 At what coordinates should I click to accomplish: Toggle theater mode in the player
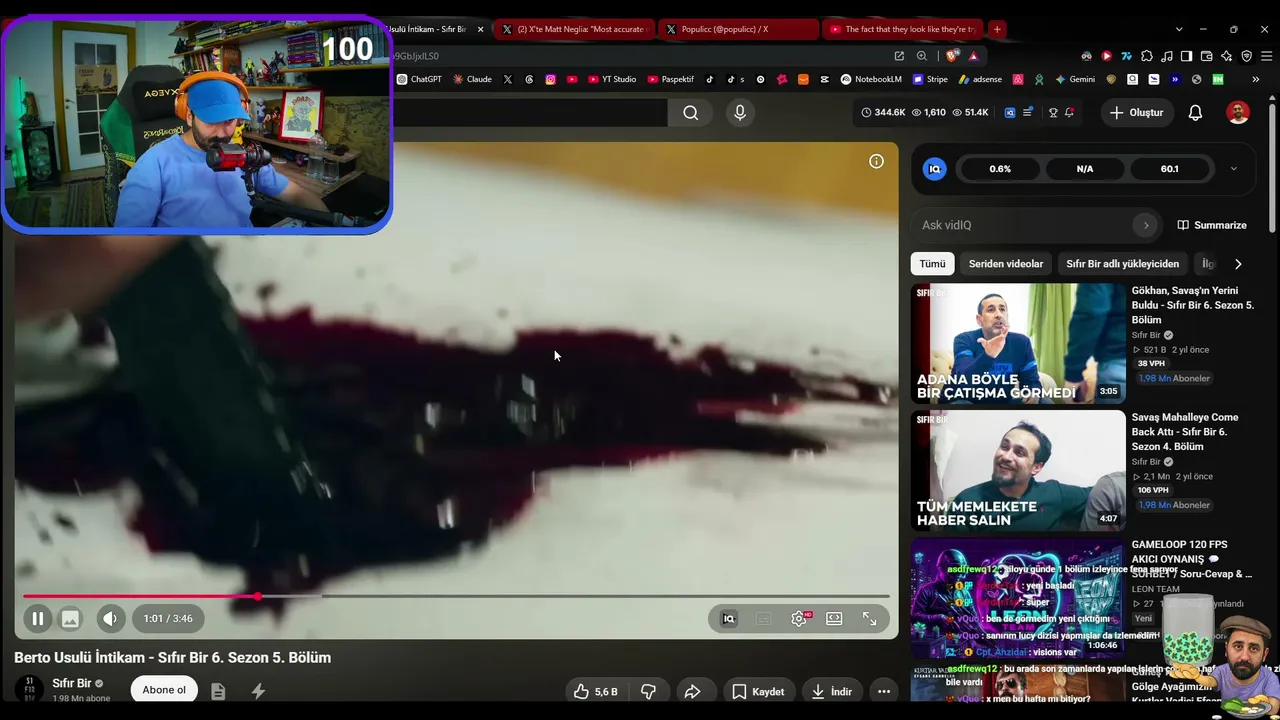834,619
